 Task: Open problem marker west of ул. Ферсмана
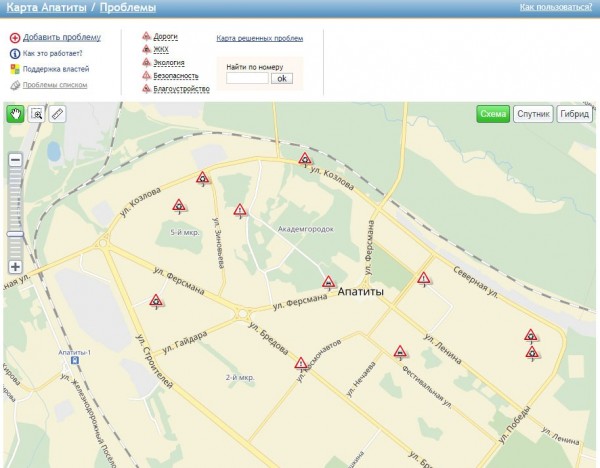(x=156, y=301)
